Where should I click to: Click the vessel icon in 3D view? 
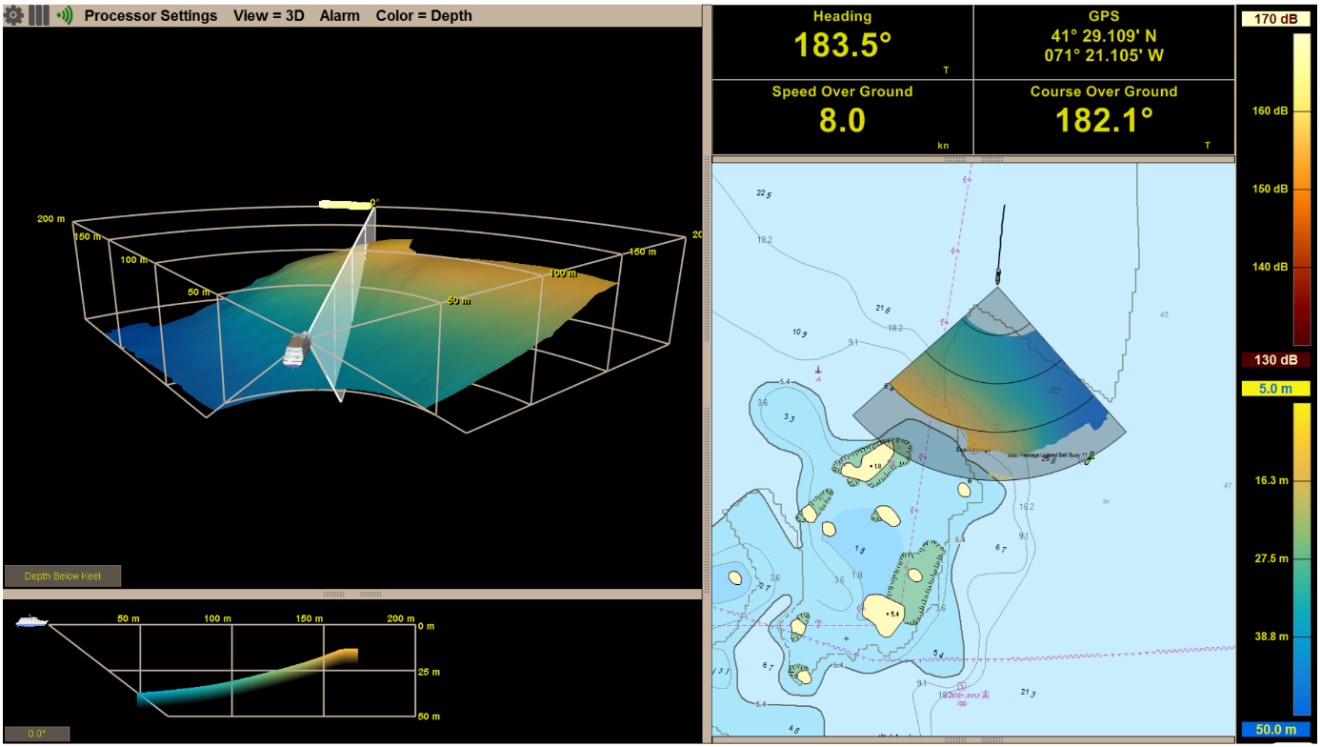[296, 350]
